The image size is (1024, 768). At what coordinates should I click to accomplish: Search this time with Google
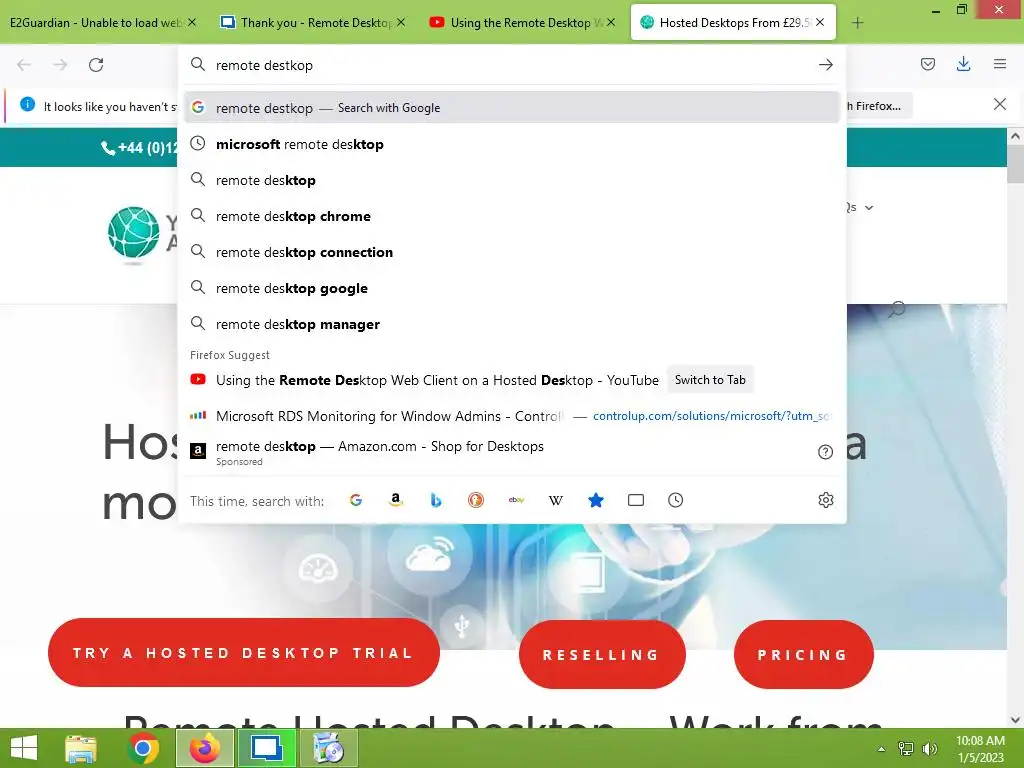point(356,500)
